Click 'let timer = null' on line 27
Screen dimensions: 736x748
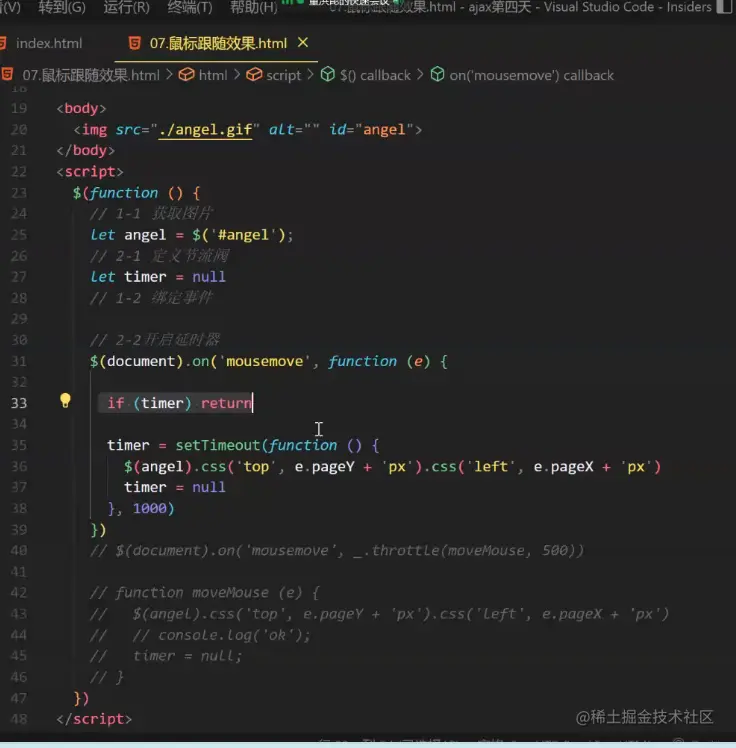(158, 277)
